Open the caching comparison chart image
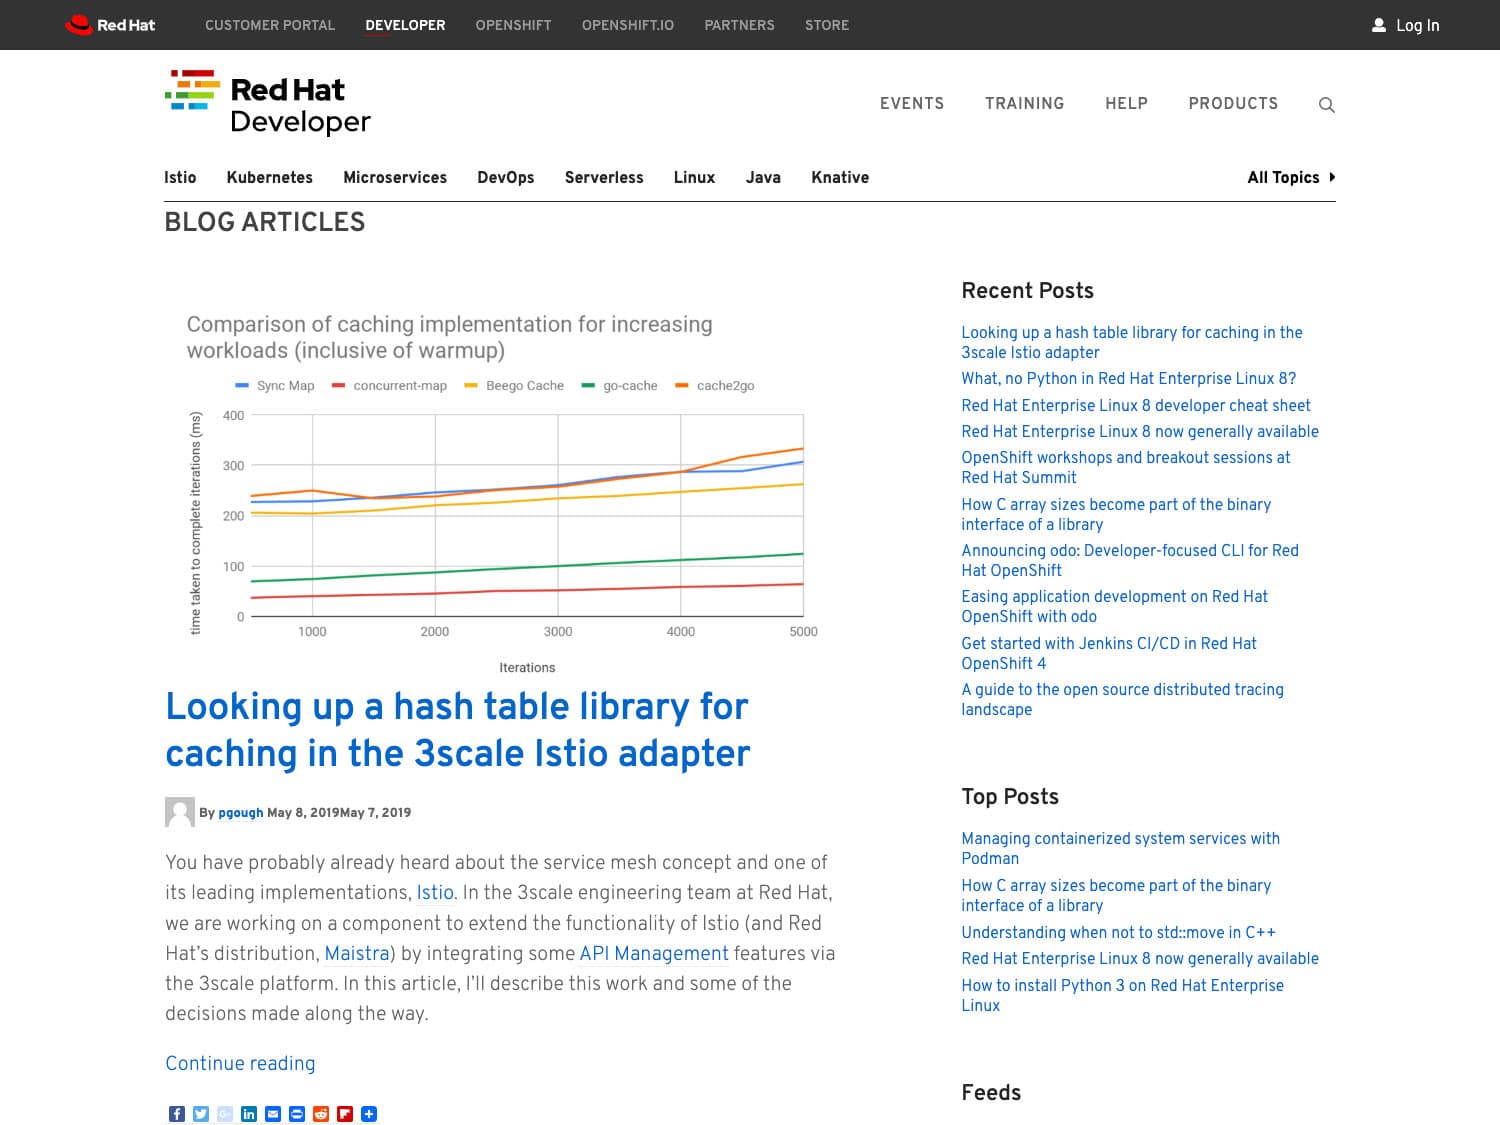Viewport: 1500px width, 1125px height. pyautogui.click(x=502, y=490)
